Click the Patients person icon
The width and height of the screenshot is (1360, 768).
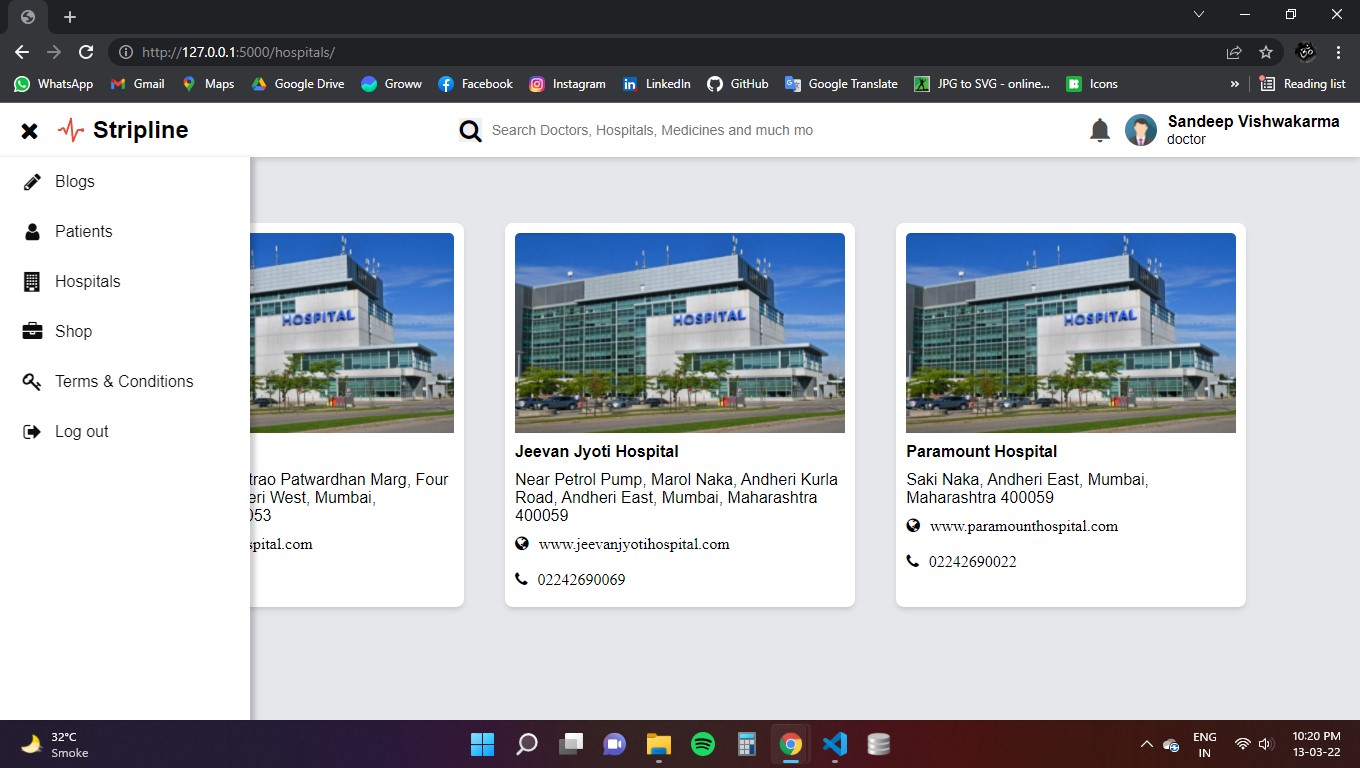pyautogui.click(x=32, y=231)
